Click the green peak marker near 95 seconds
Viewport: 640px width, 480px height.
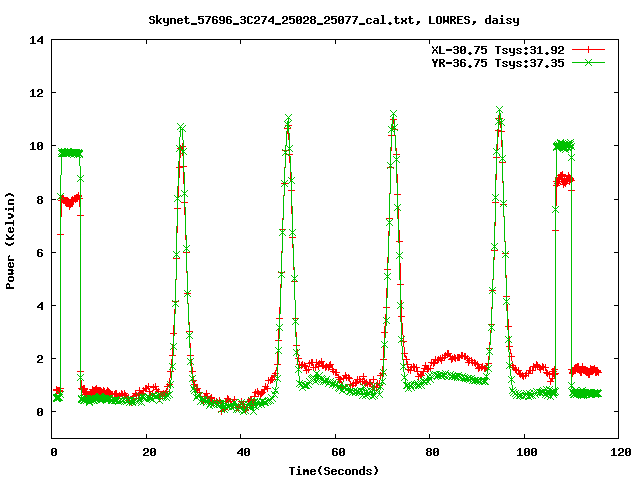500,109
